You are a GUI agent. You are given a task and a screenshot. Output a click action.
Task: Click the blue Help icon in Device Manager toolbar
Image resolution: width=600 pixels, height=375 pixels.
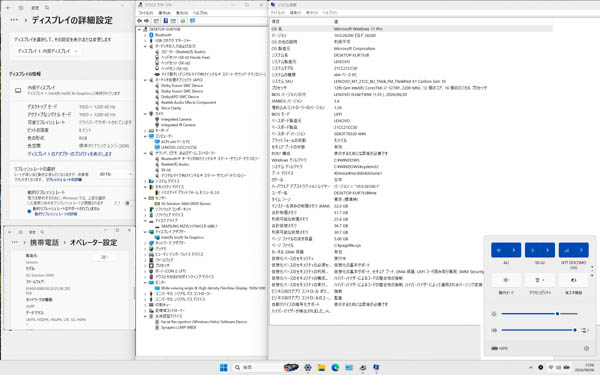166,21
